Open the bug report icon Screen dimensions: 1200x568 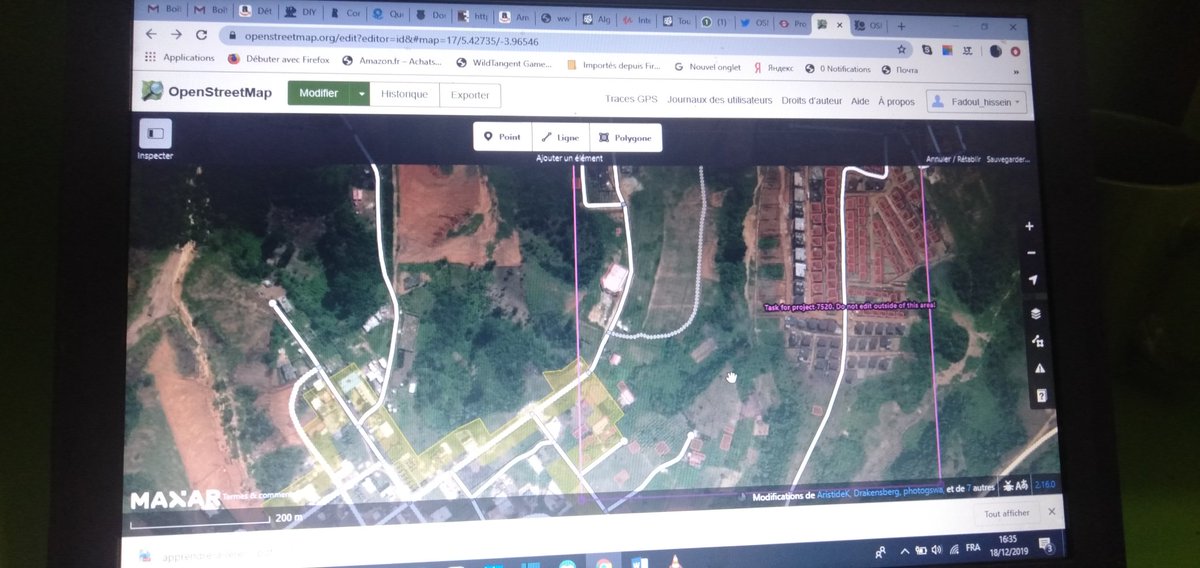click(1009, 486)
